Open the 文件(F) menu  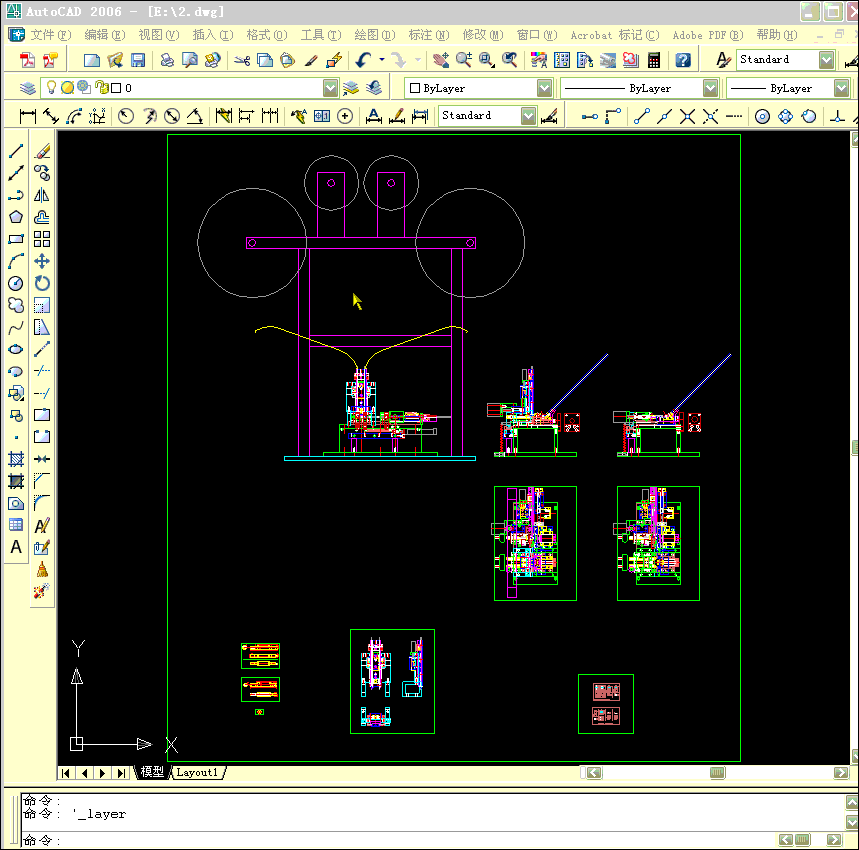coord(50,35)
